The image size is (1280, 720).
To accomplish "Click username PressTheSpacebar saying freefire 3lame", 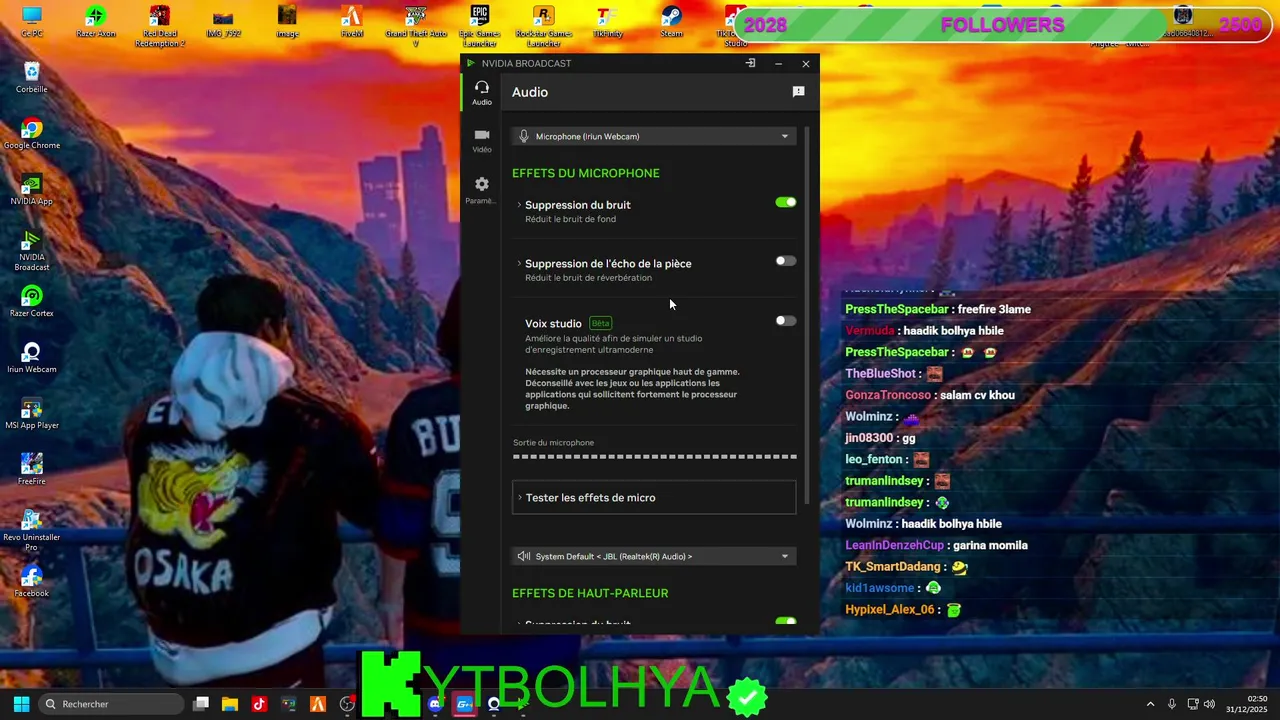I will (x=896, y=309).
